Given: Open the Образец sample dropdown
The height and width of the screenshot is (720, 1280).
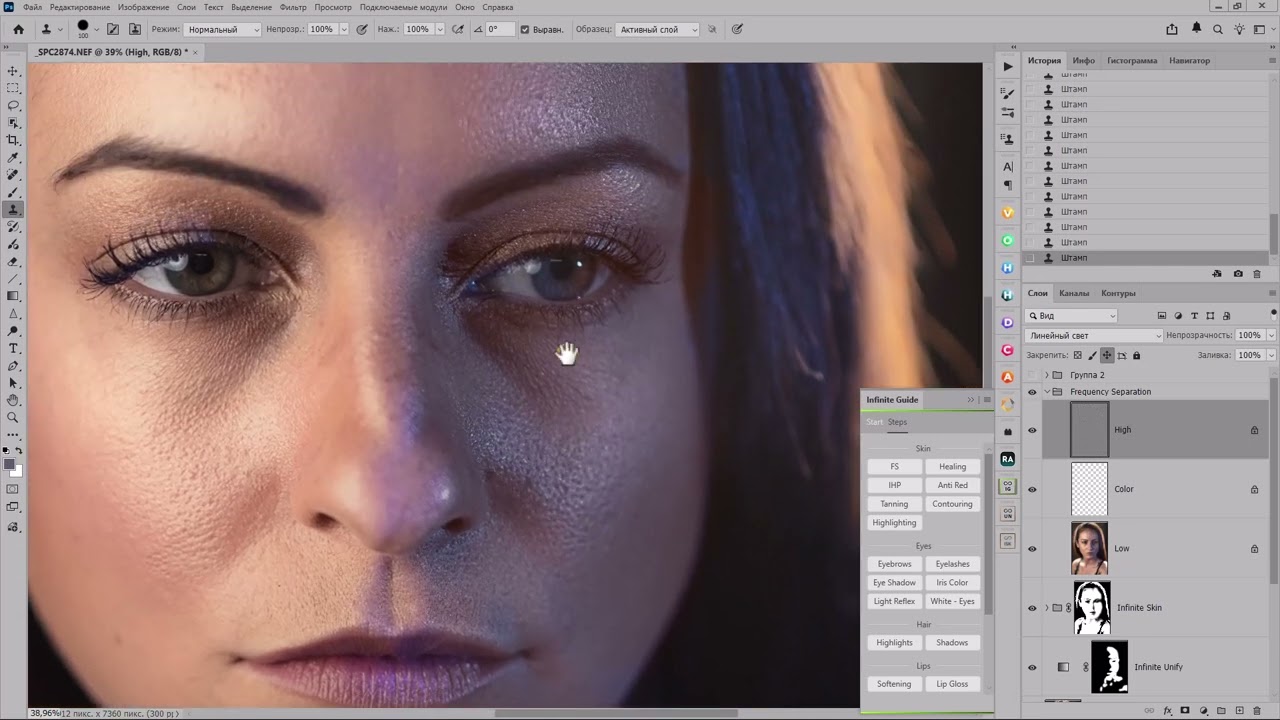Looking at the screenshot, I should pyautogui.click(x=657, y=29).
